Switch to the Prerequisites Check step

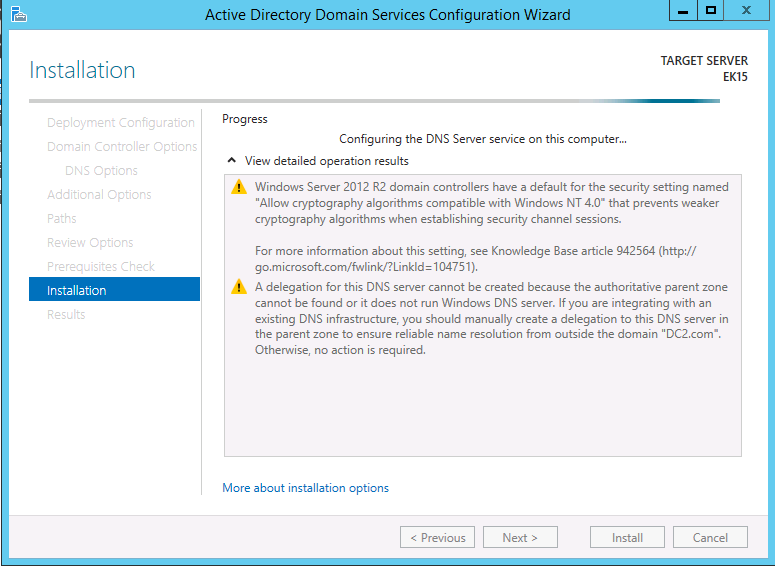click(100, 266)
